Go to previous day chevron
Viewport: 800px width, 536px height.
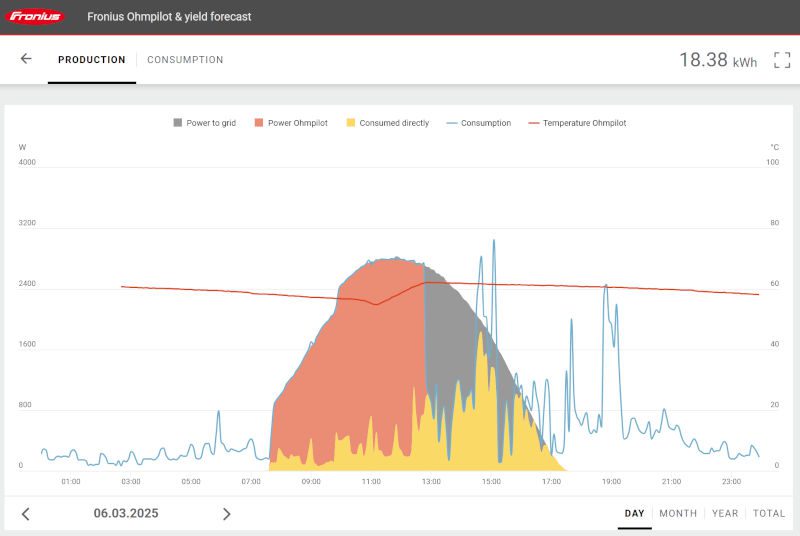[26, 514]
